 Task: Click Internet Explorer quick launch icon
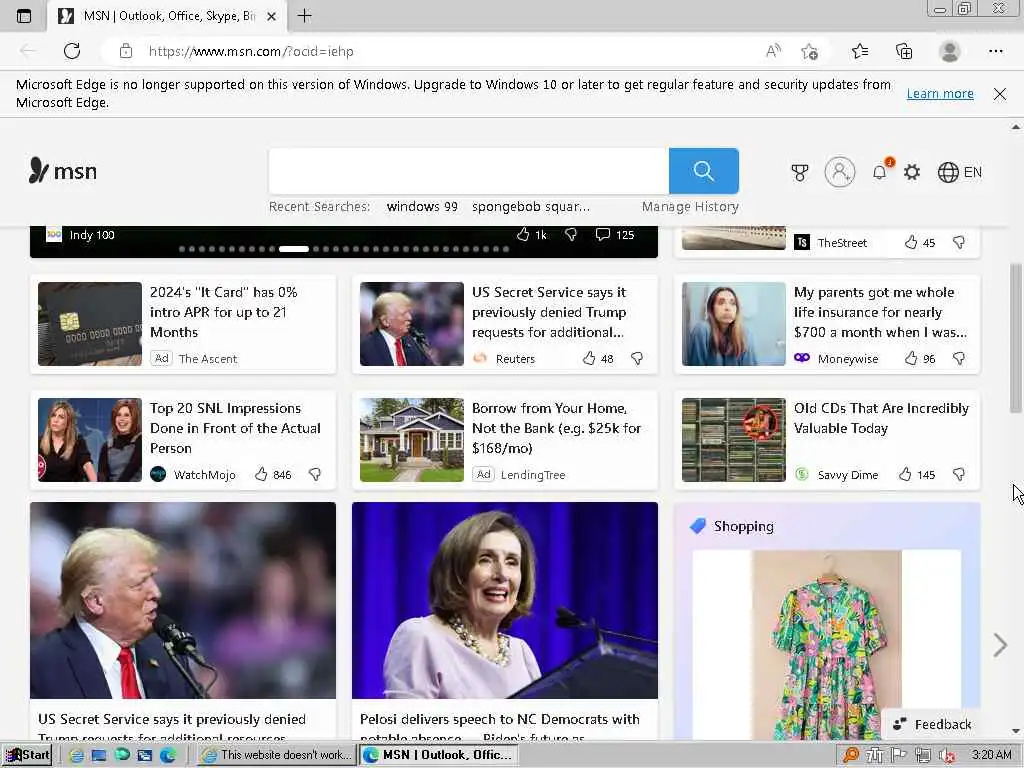(76, 756)
